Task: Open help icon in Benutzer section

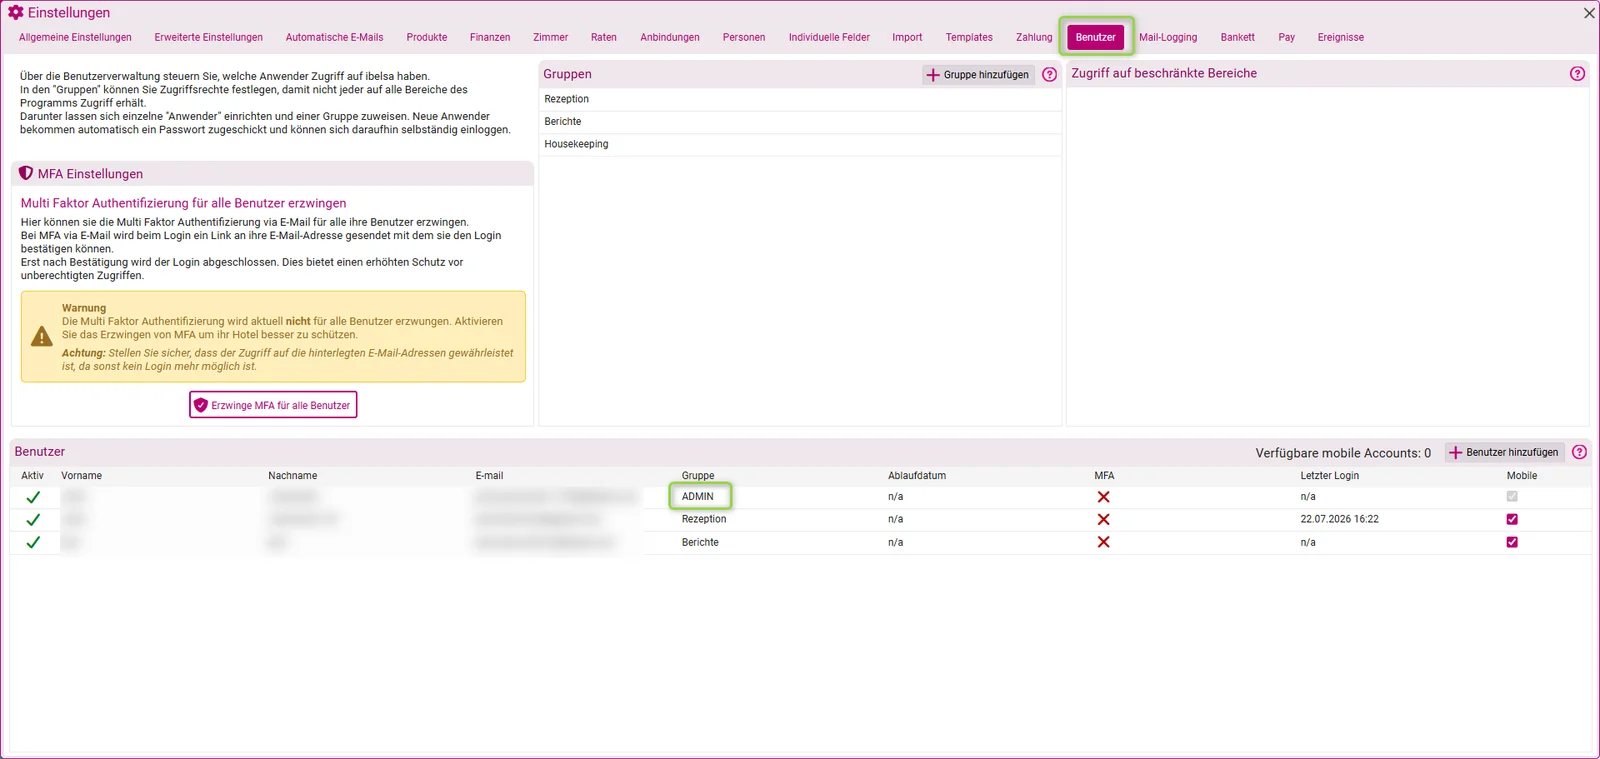Action: click(x=1579, y=452)
